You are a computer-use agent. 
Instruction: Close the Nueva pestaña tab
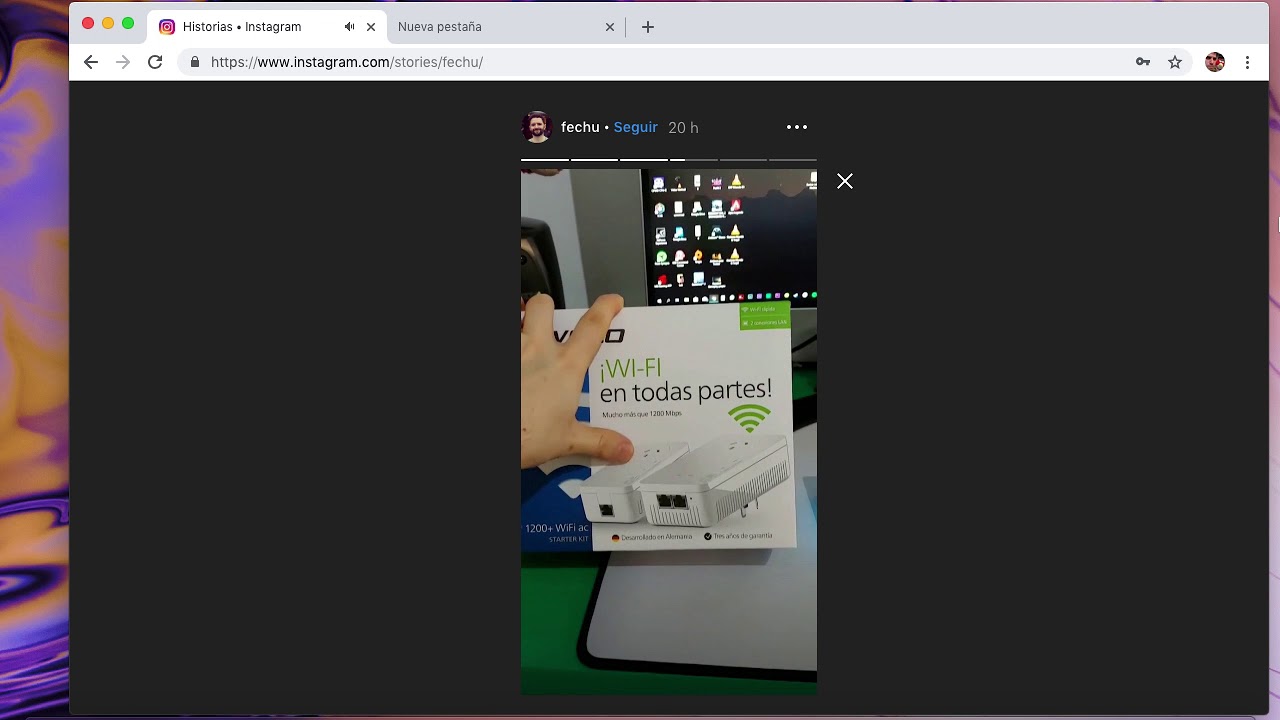(x=610, y=27)
